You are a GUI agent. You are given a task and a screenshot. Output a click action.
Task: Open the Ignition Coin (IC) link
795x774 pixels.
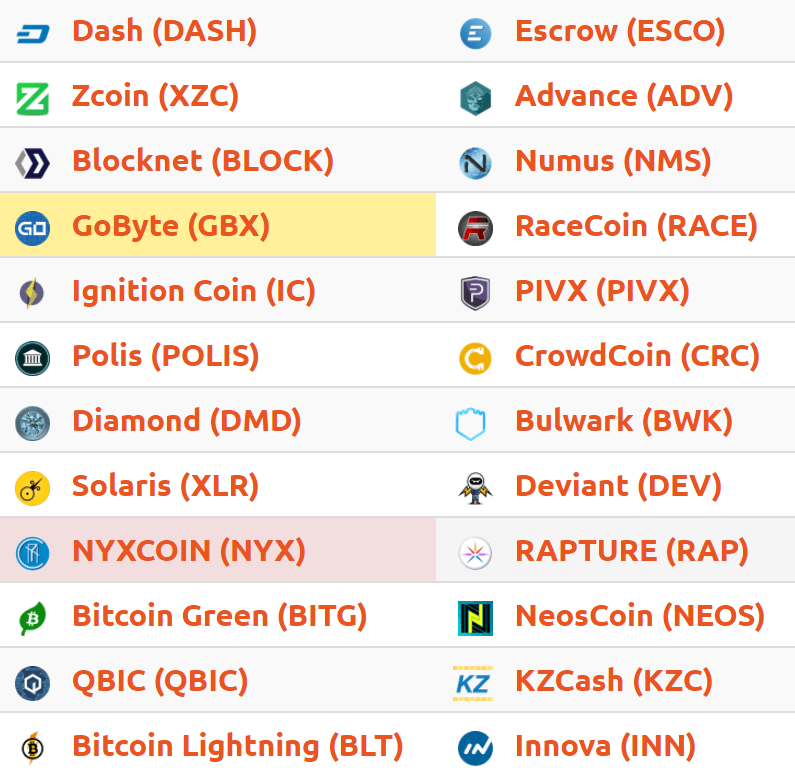coord(194,291)
